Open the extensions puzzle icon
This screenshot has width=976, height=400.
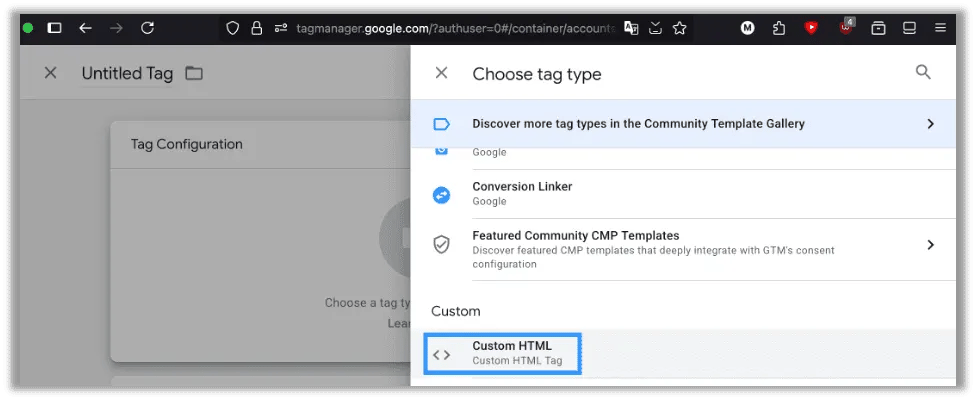pos(779,28)
